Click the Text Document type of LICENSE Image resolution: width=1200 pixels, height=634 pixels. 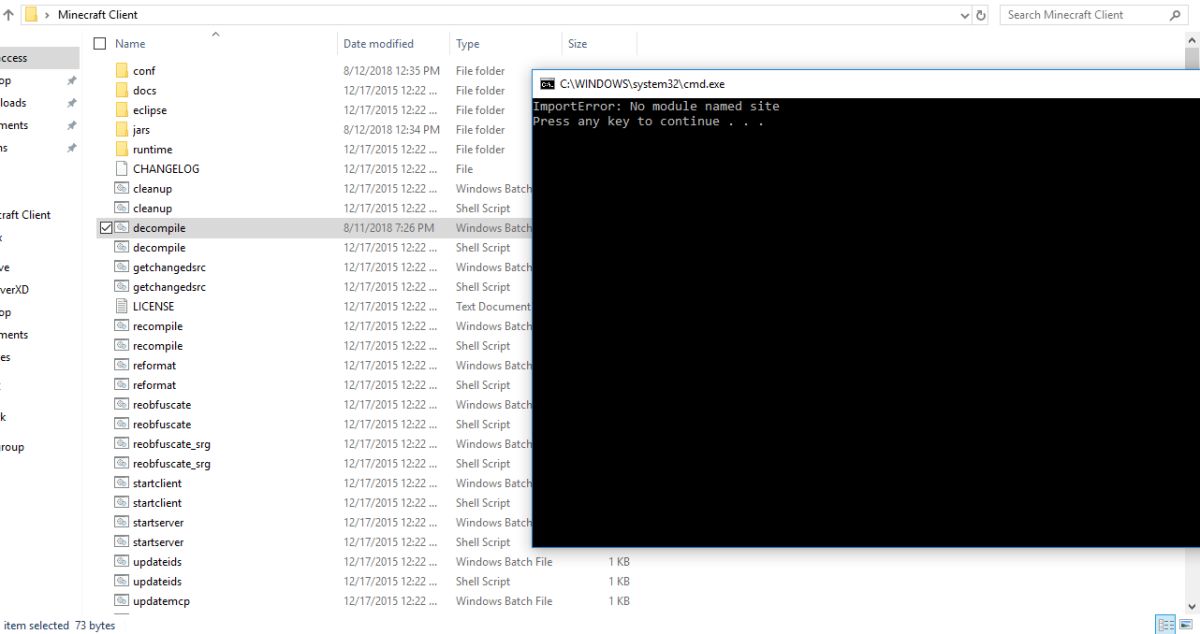[x=493, y=307]
